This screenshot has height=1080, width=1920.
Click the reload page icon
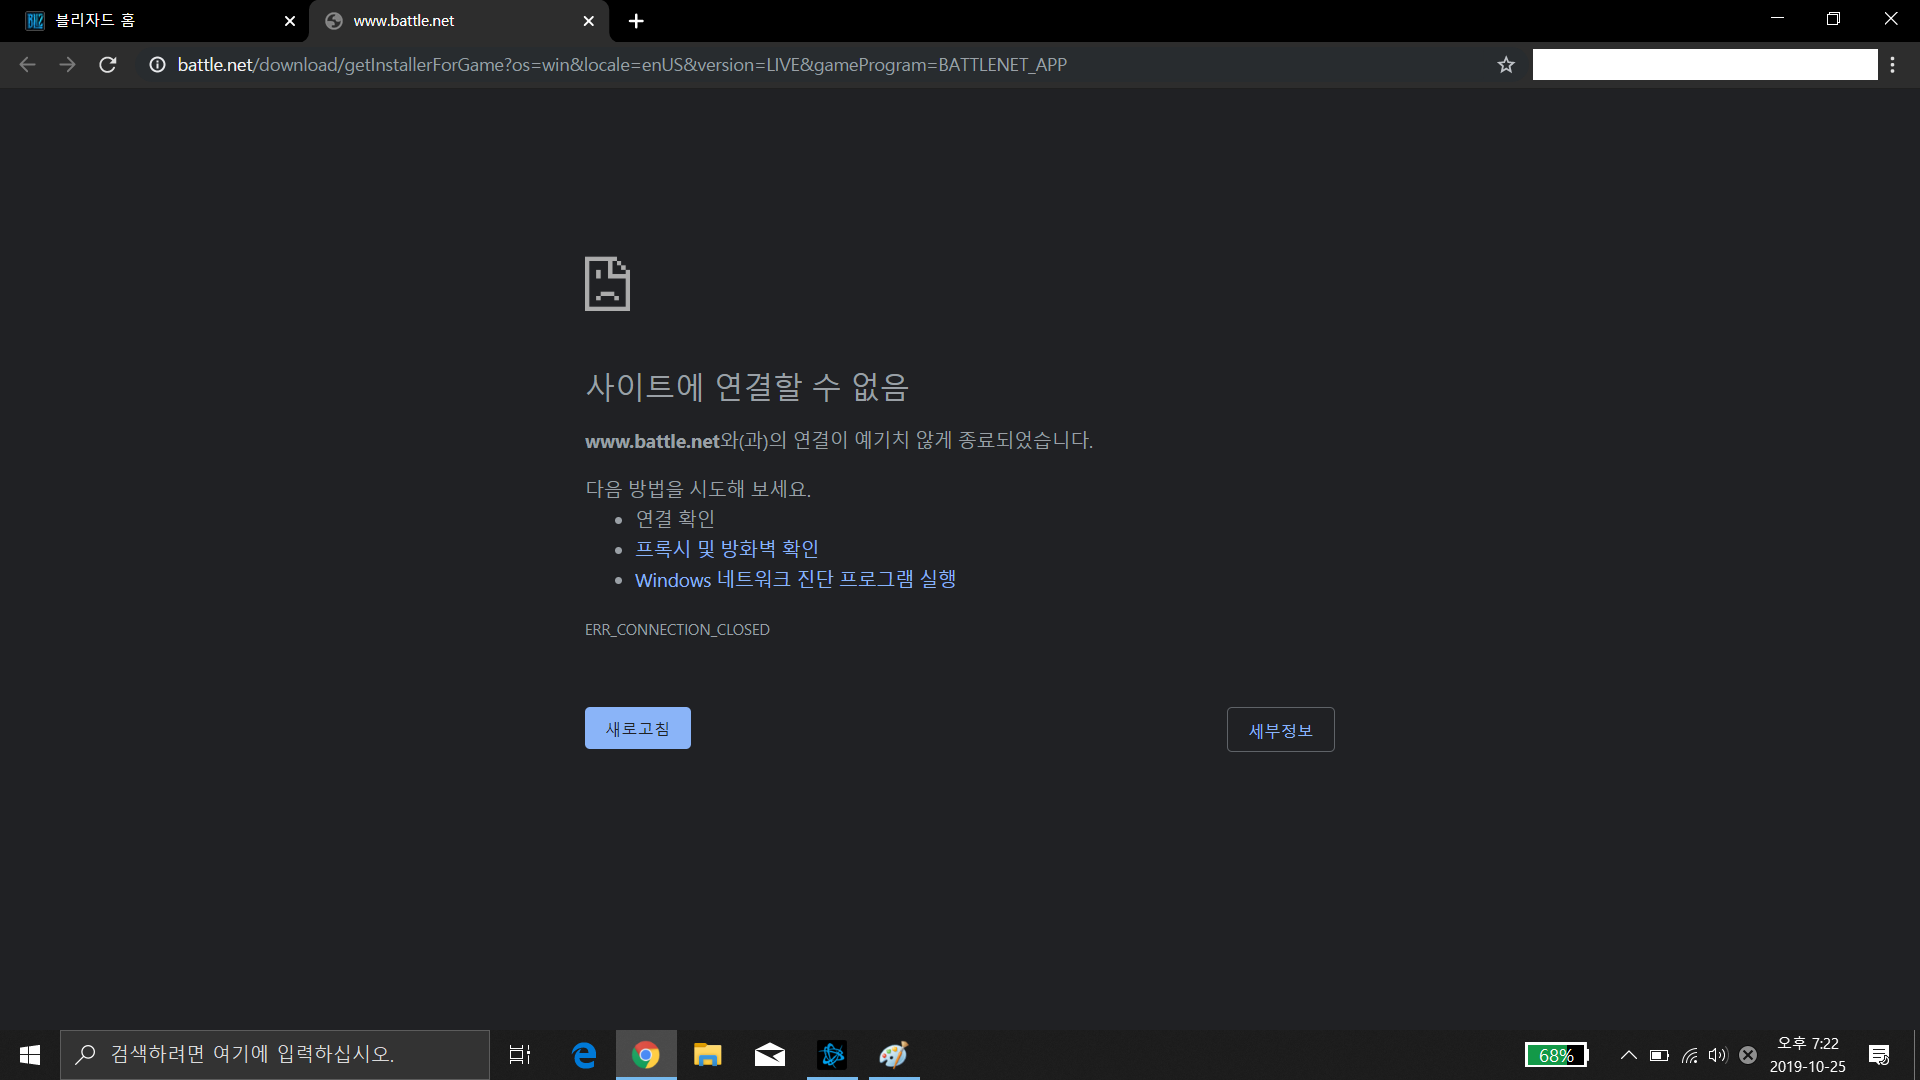click(108, 65)
